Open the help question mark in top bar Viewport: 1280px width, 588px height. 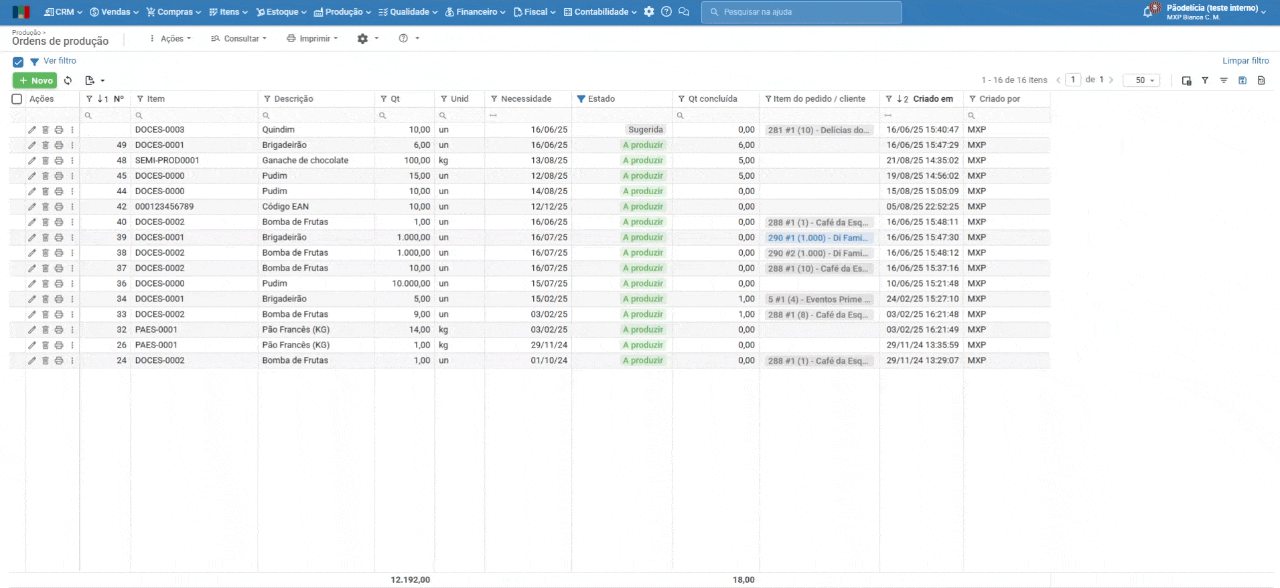coord(666,12)
